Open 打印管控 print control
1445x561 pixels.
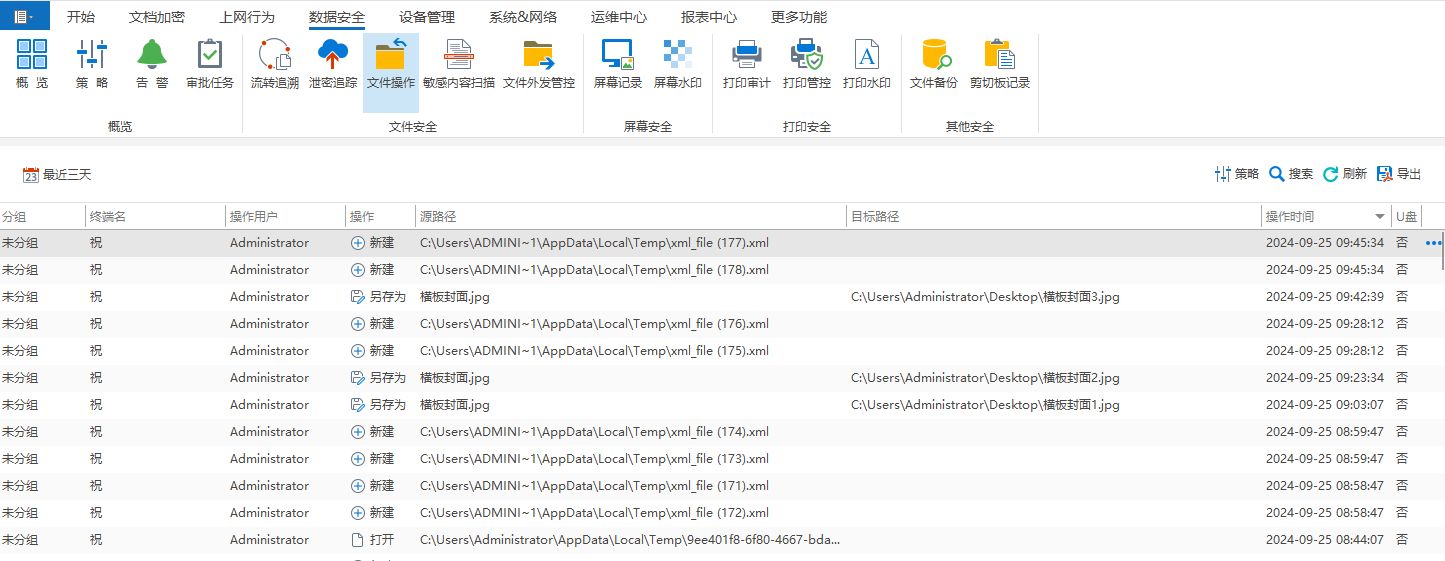(x=807, y=64)
